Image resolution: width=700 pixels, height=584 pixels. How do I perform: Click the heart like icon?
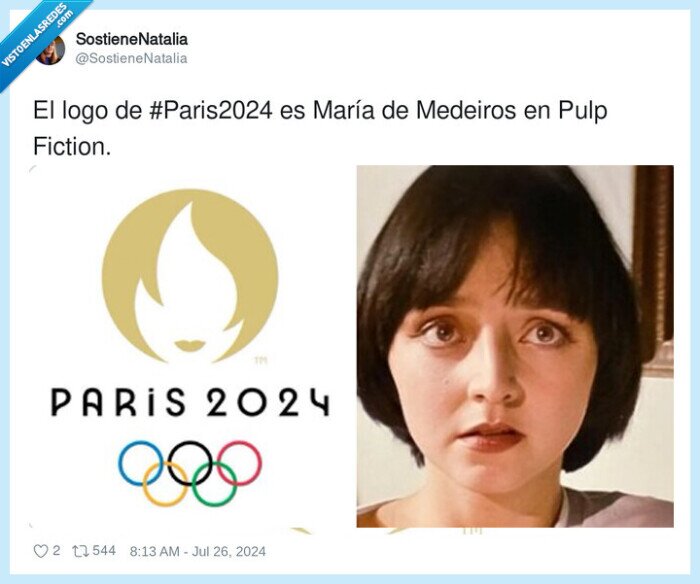tap(41, 551)
